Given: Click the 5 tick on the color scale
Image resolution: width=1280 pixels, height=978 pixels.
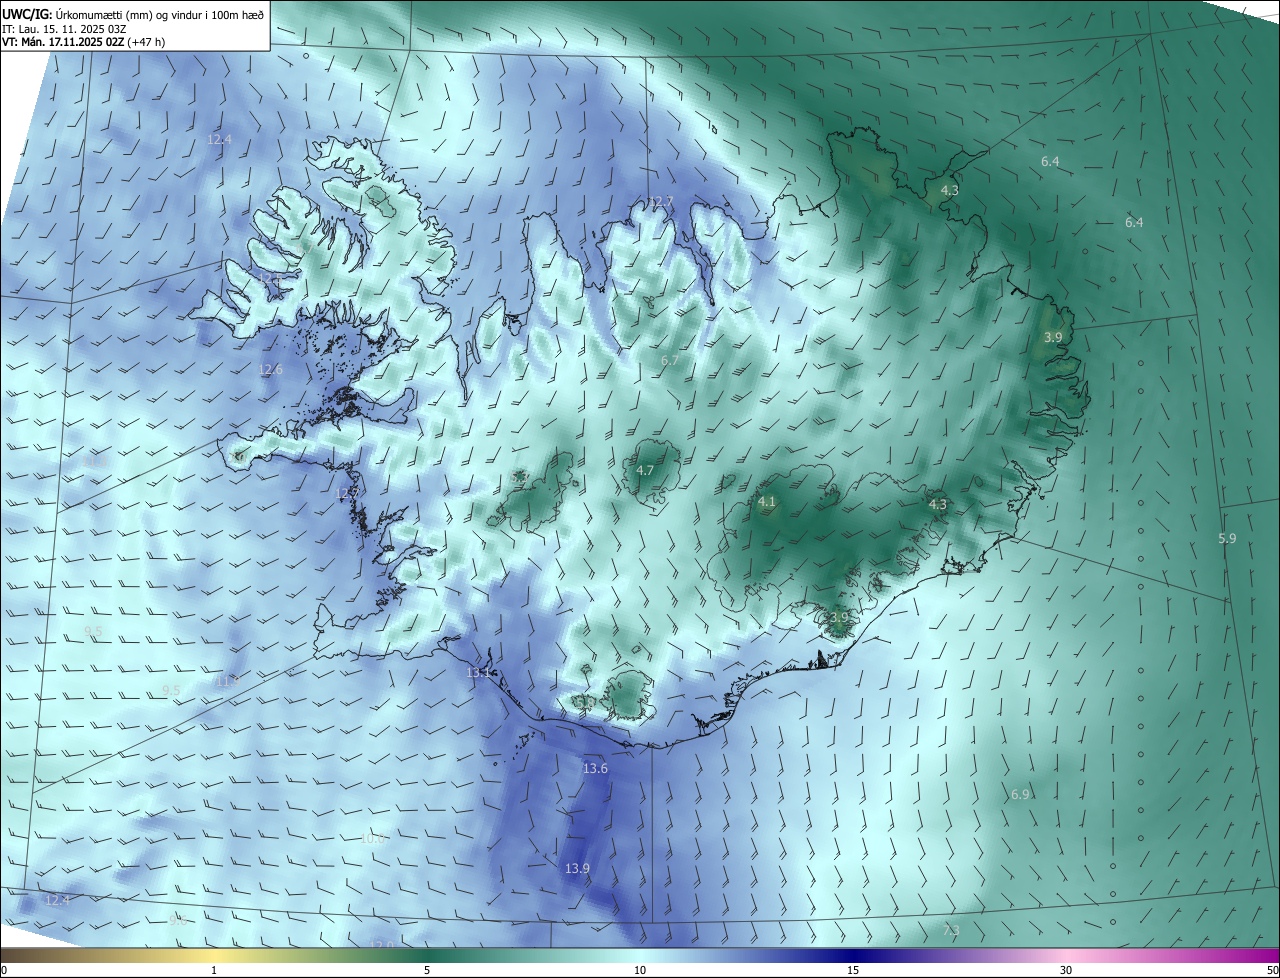Looking at the screenshot, I should point(427,970).
